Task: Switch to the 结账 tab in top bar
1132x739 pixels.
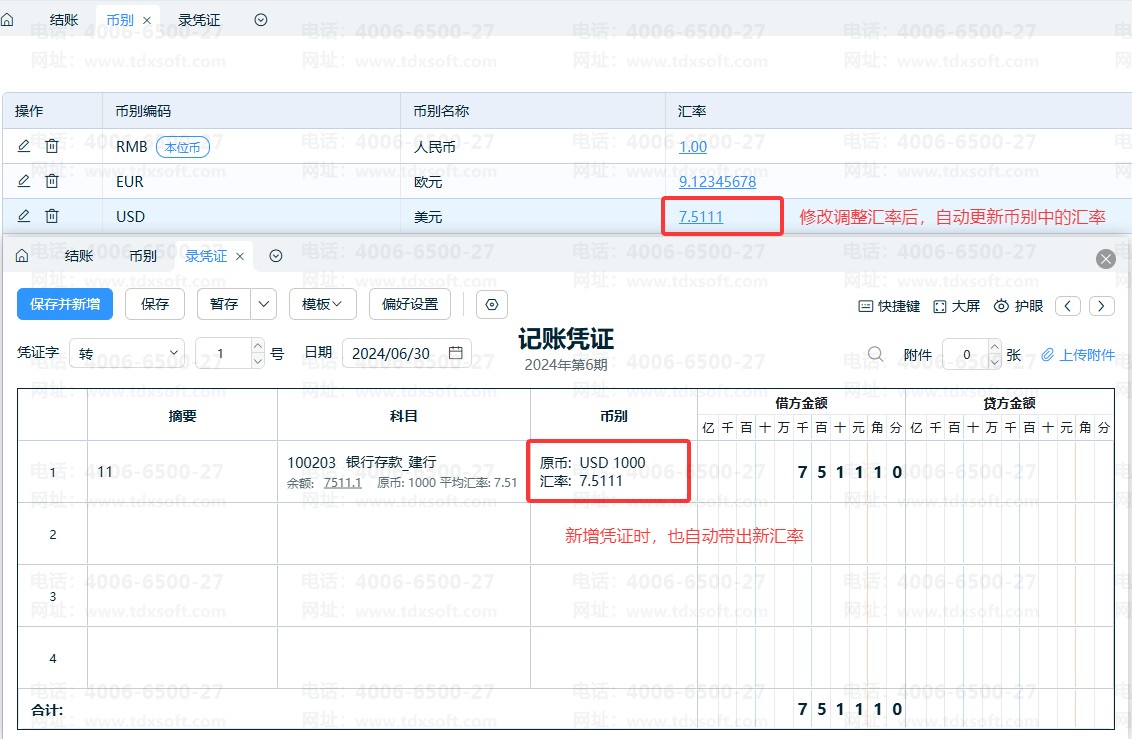Action: pyautogui.click(x=64, y=20)
